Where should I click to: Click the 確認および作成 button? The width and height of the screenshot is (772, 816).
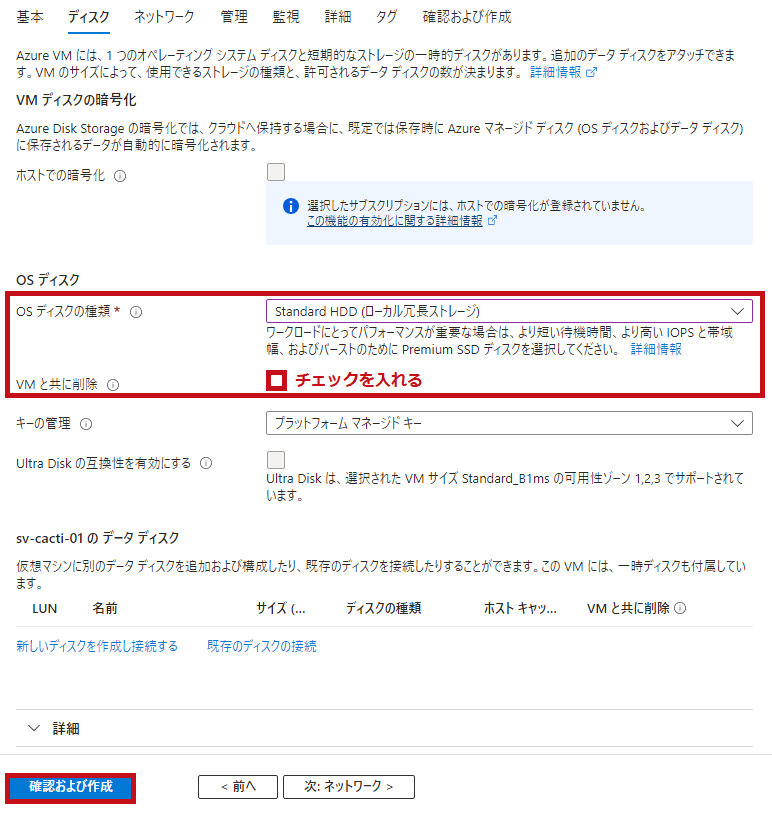pyautogui.click(x=71, y=787)
